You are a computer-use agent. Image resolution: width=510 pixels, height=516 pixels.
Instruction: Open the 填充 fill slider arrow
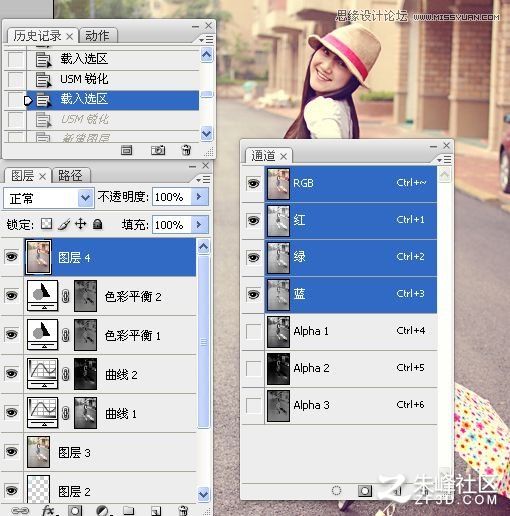click(x=199, y=224)
